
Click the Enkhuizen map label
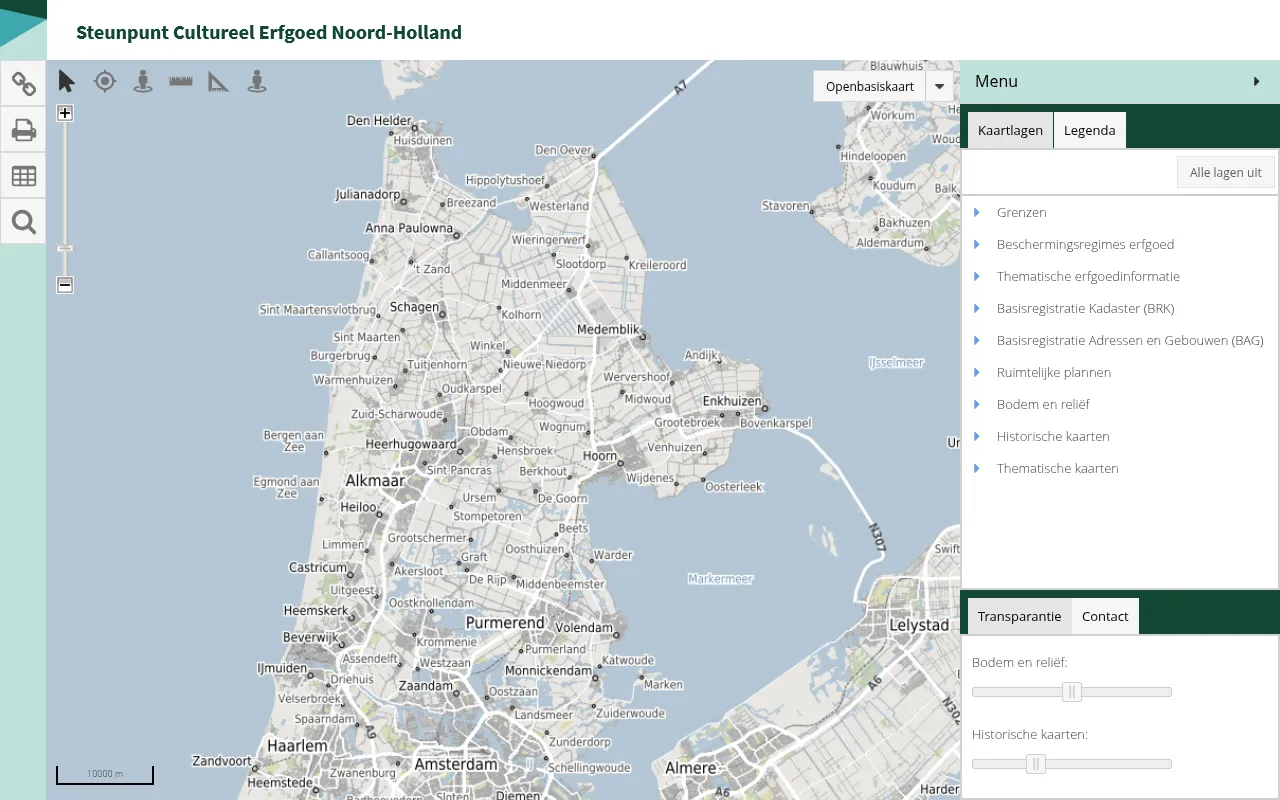click(732, 401)
